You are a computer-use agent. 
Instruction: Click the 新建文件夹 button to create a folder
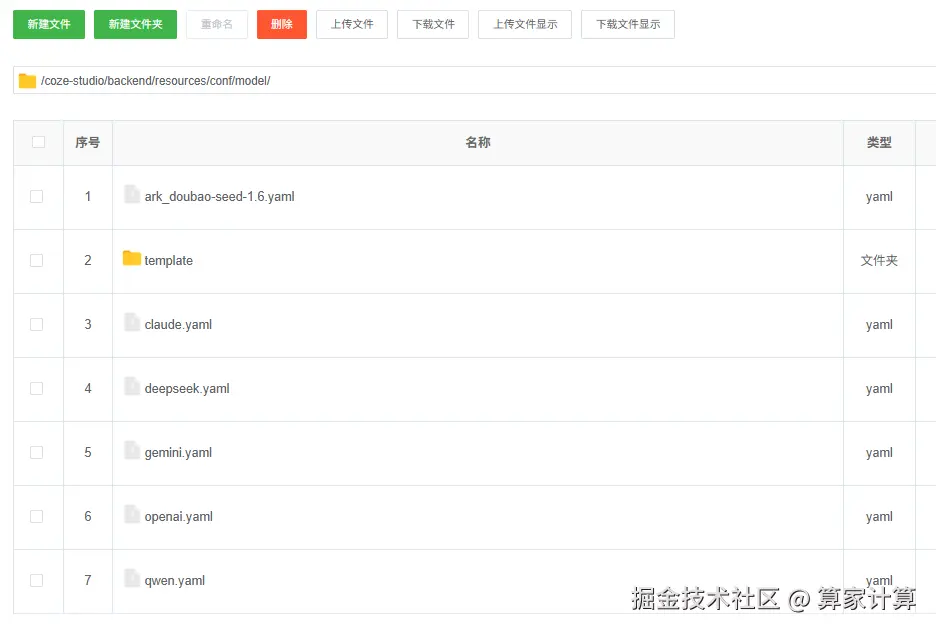[x=135, y=24]
